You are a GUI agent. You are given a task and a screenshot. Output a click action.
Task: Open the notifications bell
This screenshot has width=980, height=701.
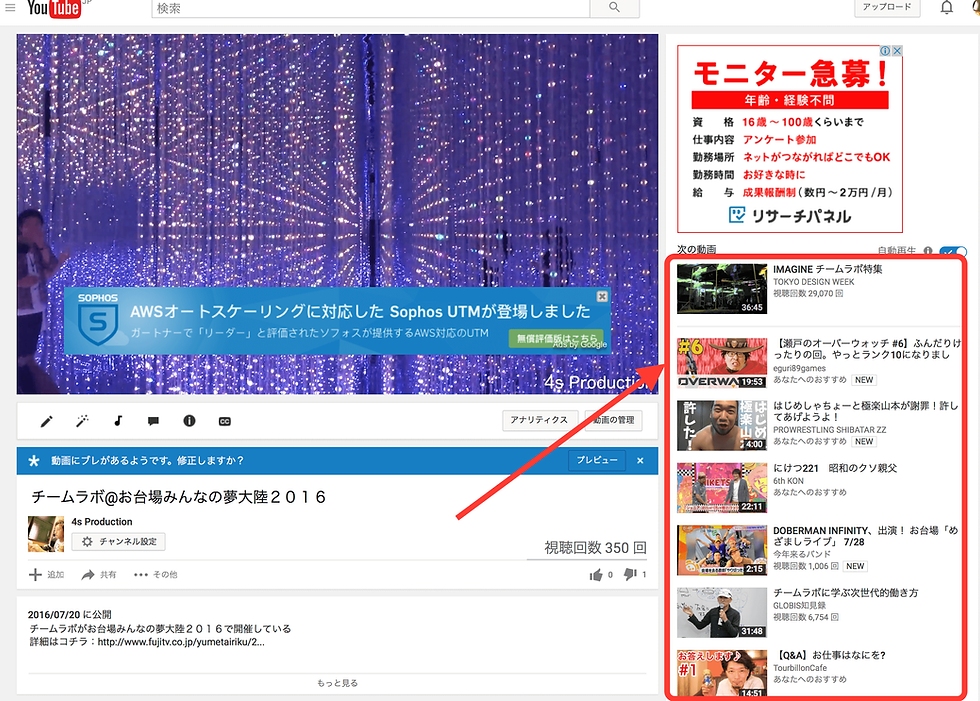coord(947,7)
